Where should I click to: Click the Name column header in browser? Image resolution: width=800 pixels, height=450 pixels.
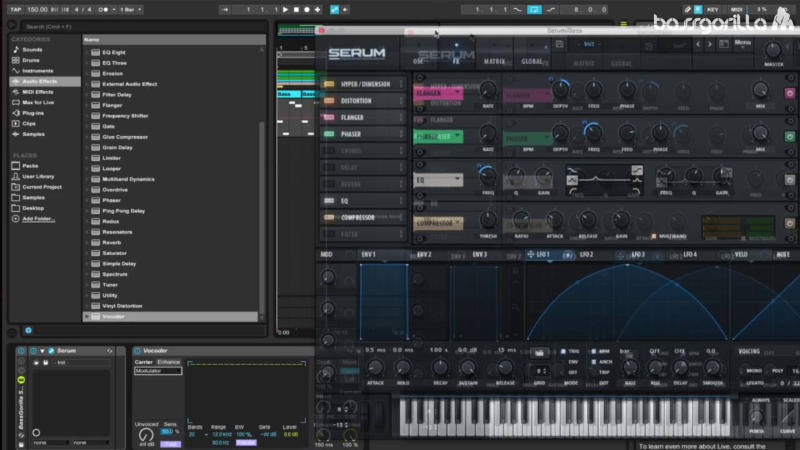[x=173, y=39]
